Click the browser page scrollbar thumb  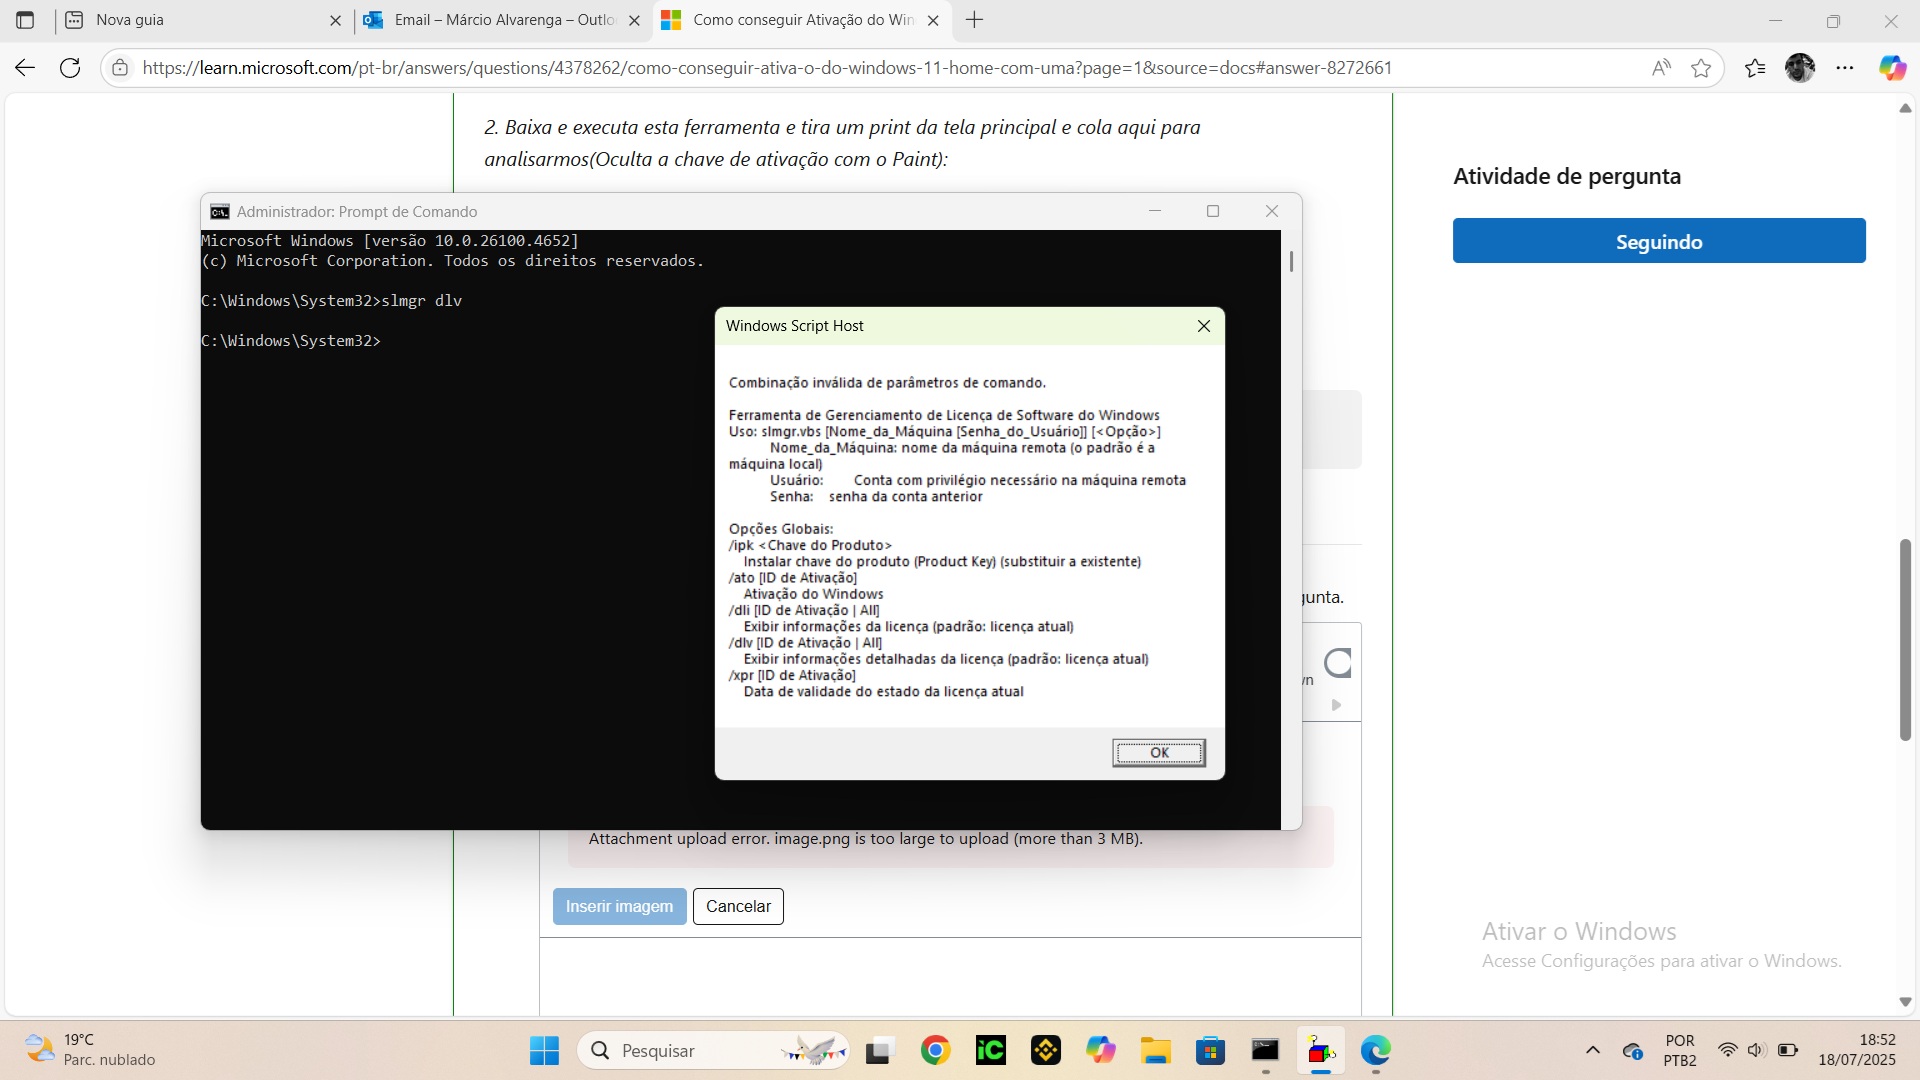[1905, 640]
